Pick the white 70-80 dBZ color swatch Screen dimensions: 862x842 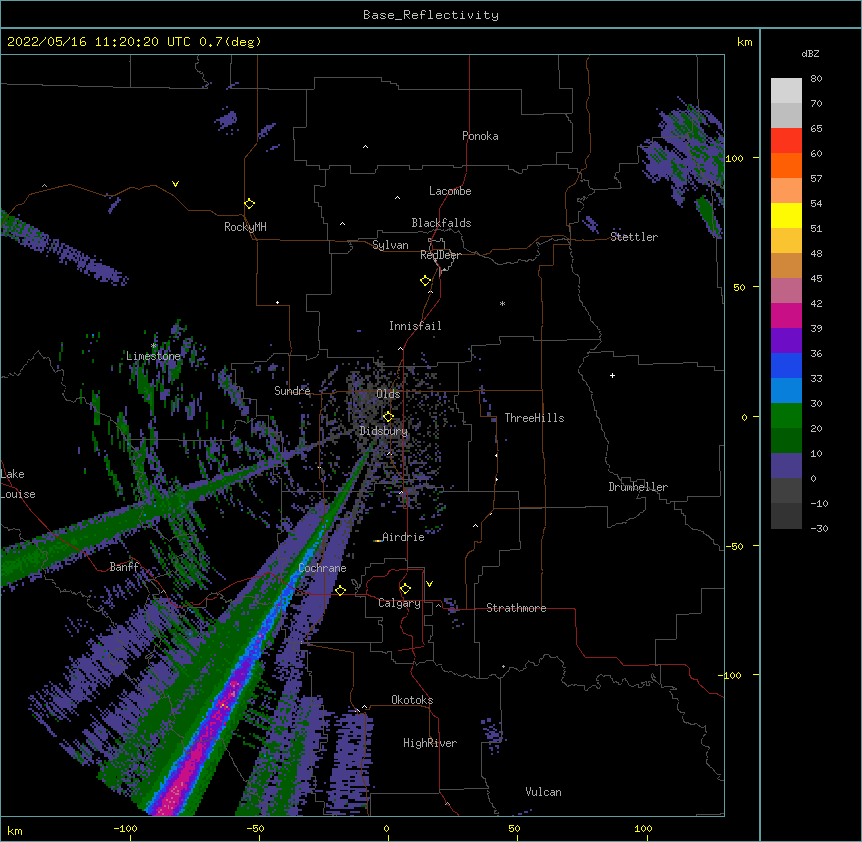[x=786, y=91]
